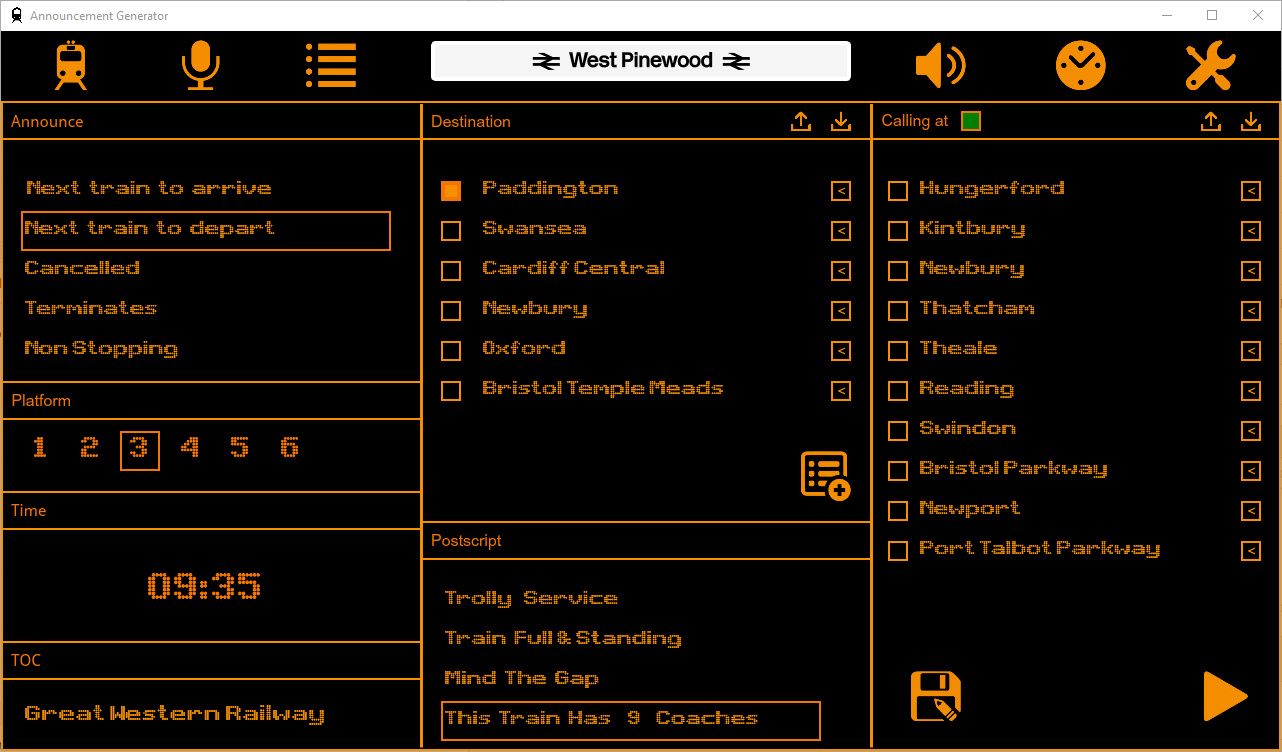Check the Cardiff Central checkbox

pyautogui.click(x=451, y=271)
